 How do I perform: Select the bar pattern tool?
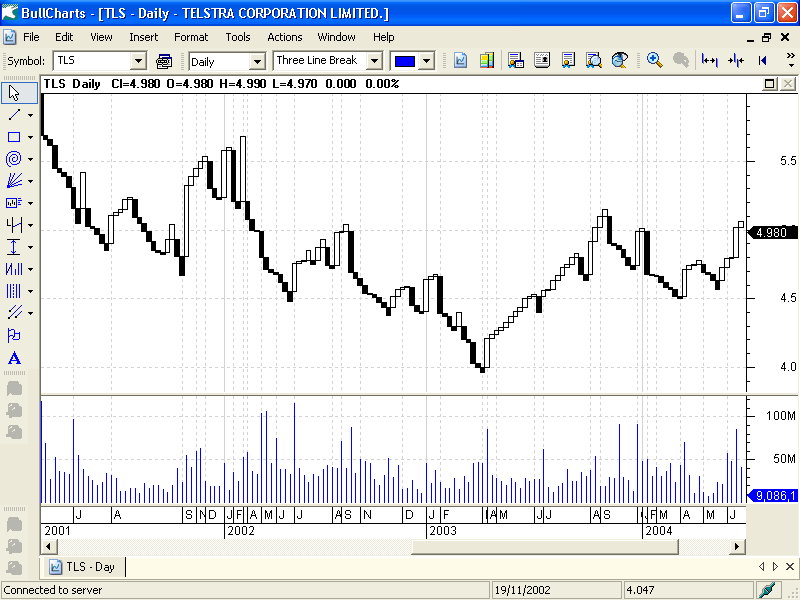pos(14,269)
